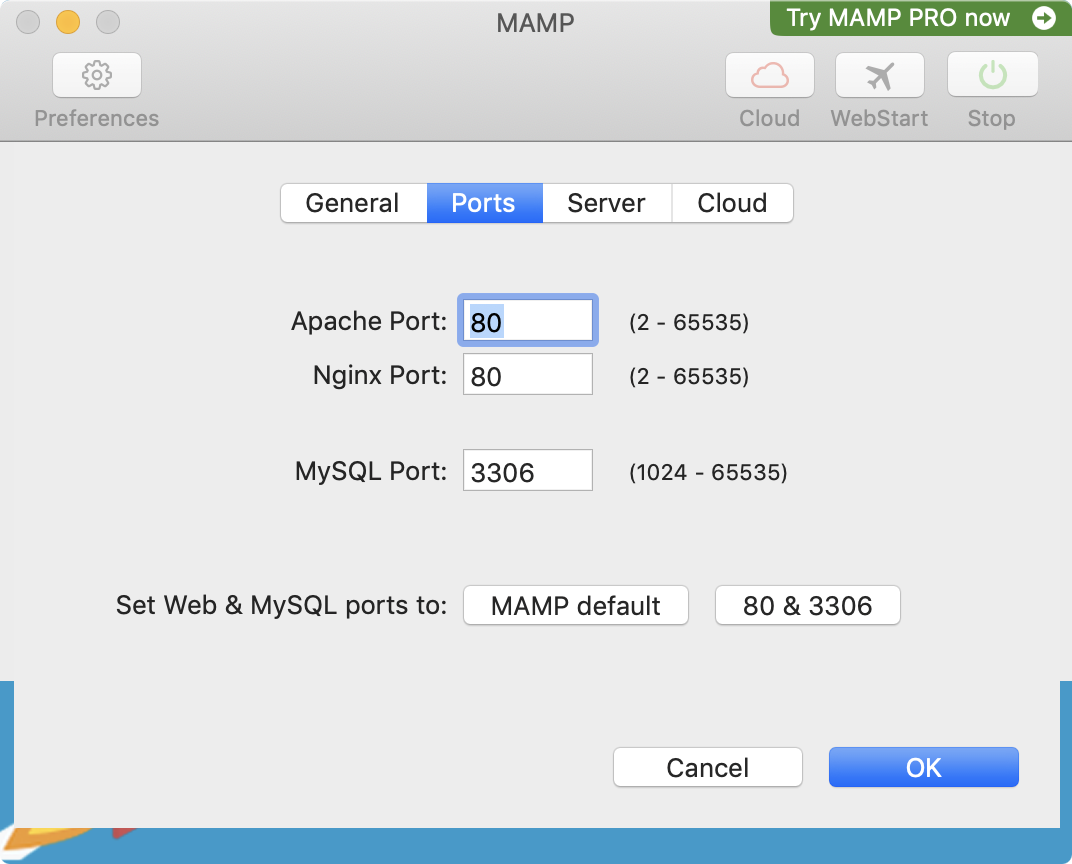This screenshot has height=864, width=1072.
Task: Open the "Try MAMP PRO now" link
Action: (x=898, y=18)
